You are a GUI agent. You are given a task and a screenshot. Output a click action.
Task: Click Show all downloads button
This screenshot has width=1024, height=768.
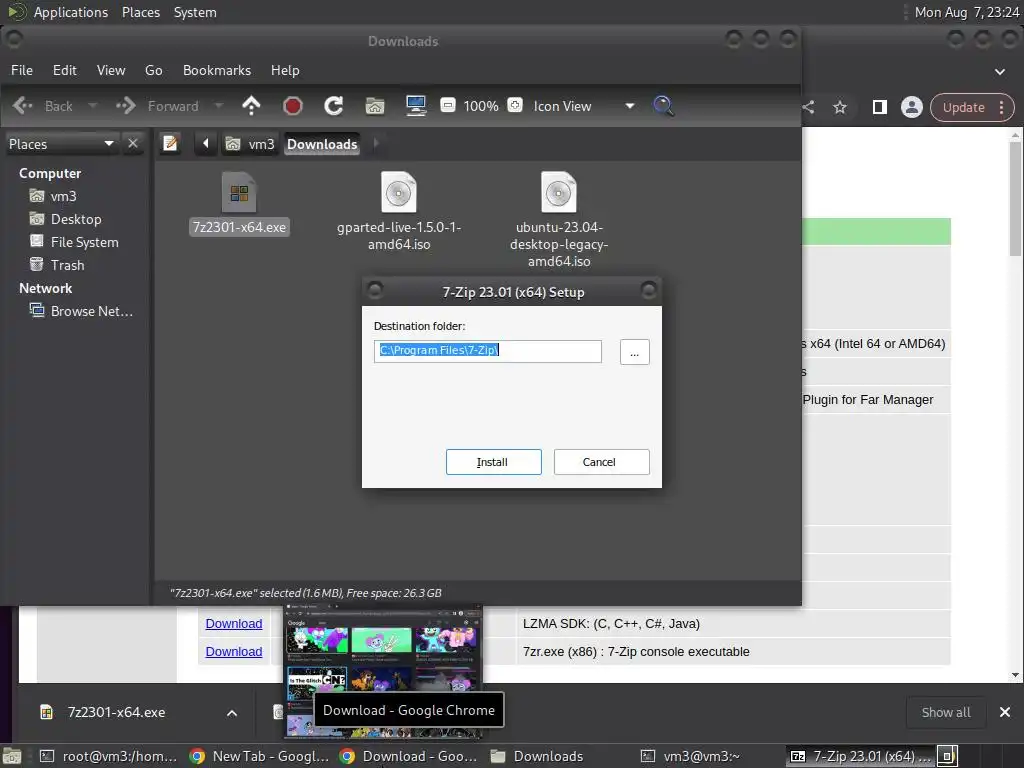point(946,712)
